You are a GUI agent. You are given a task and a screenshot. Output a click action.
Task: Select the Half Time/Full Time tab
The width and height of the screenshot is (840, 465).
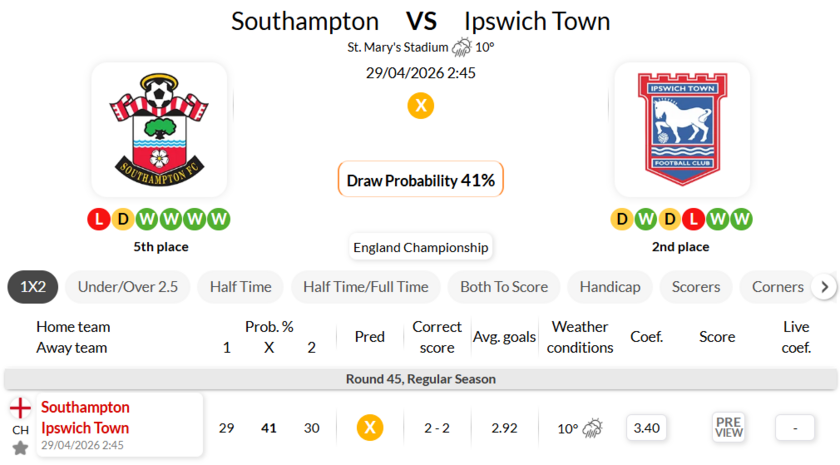point(365,287)
